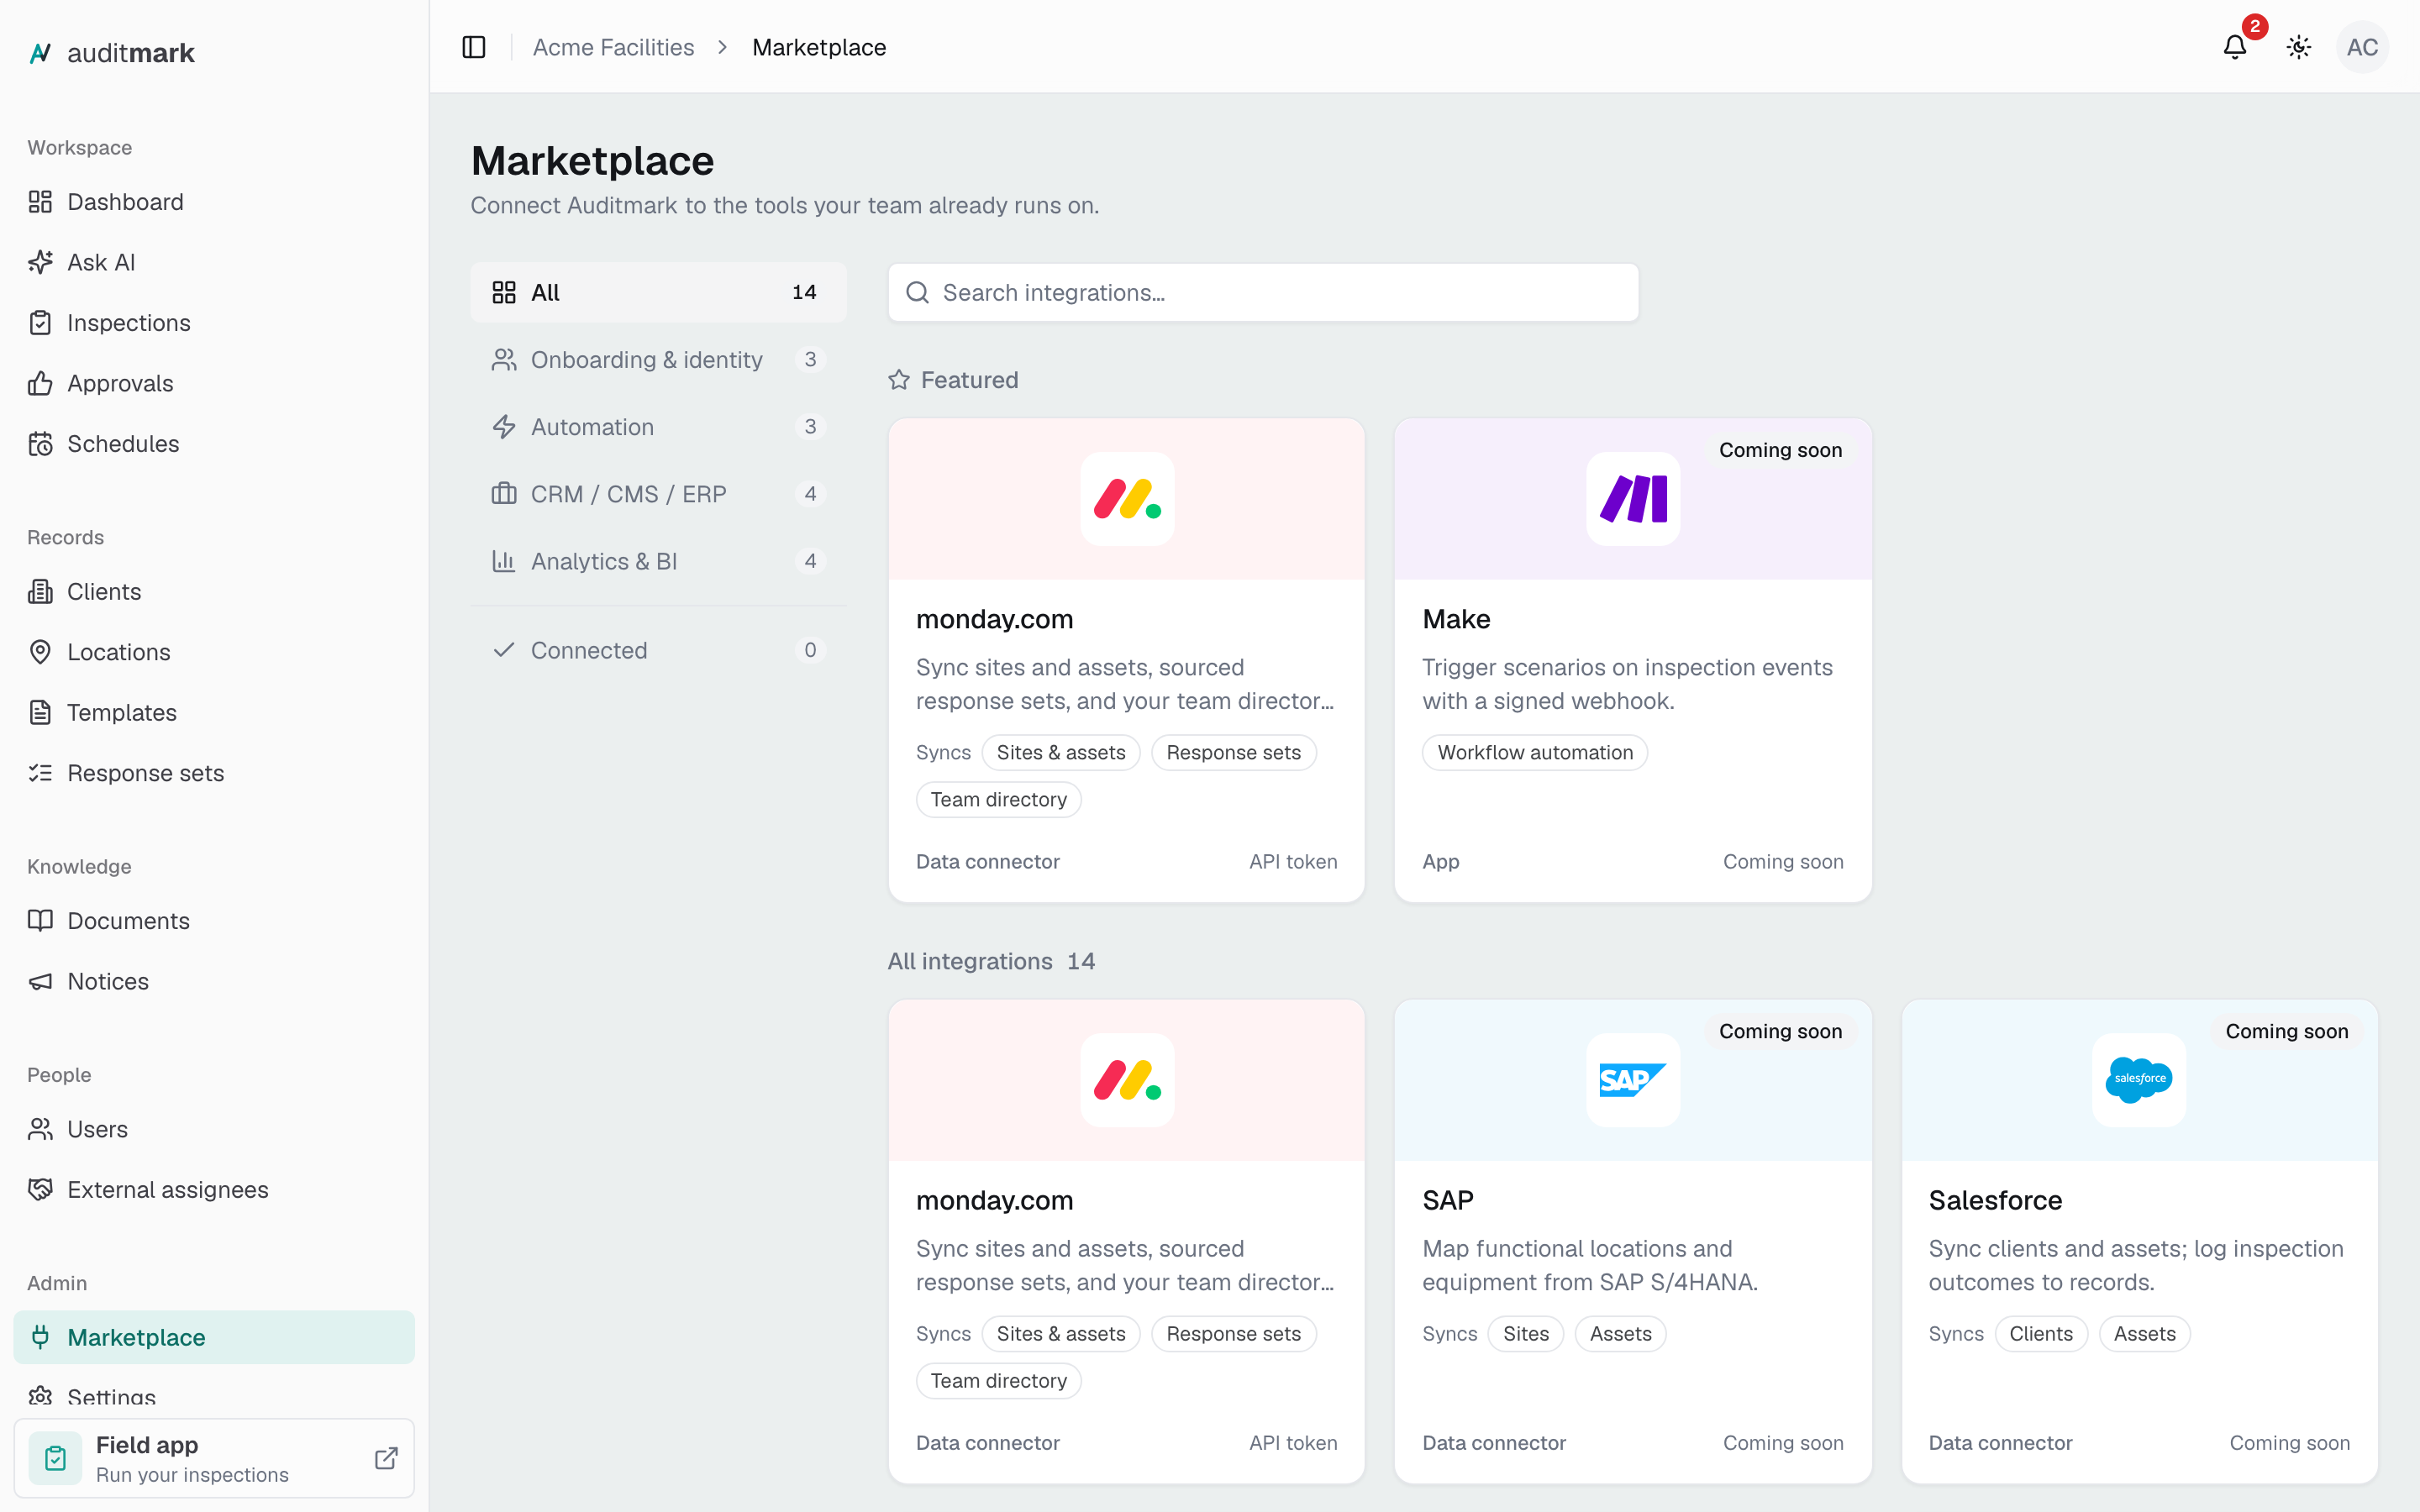Image resolution: width=2420 pixels, height=1512 pixels.
Task: Click the Users people icon
Action: (x=40, y=1129)
